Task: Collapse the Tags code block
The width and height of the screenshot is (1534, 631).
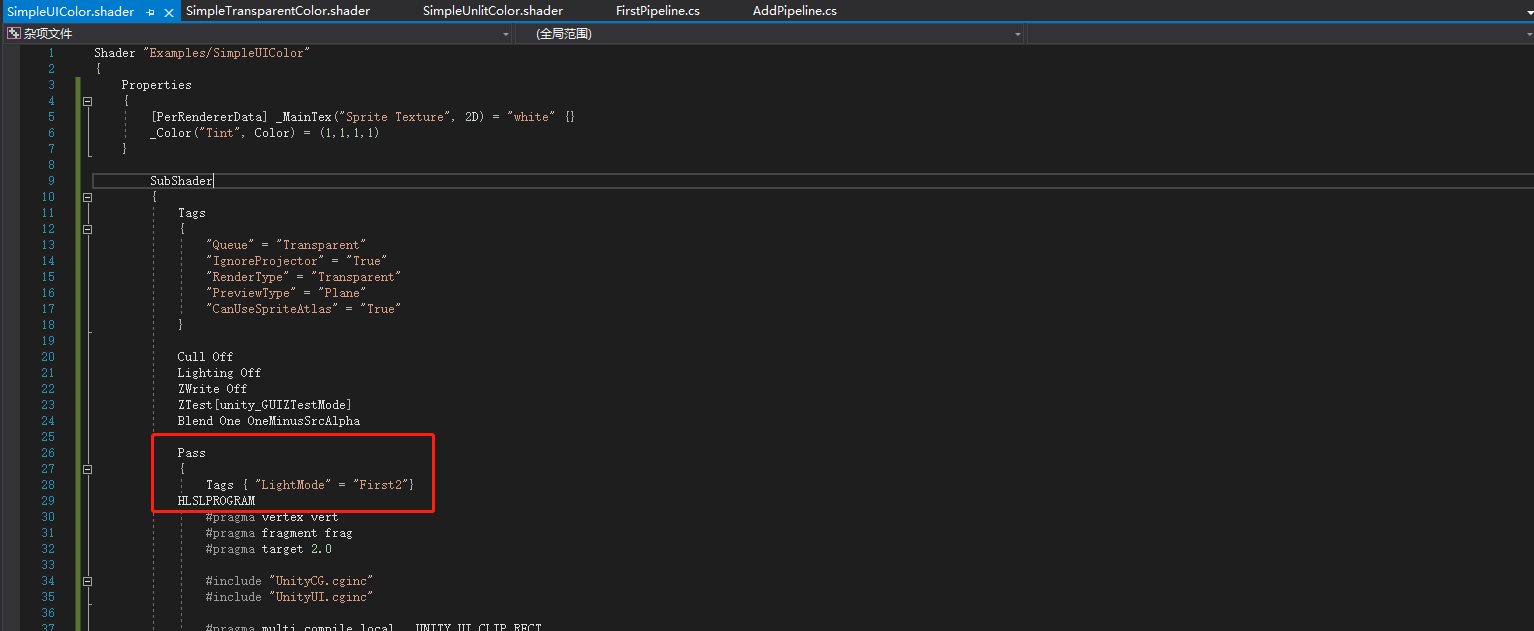Action: click(x=87, y=228)
